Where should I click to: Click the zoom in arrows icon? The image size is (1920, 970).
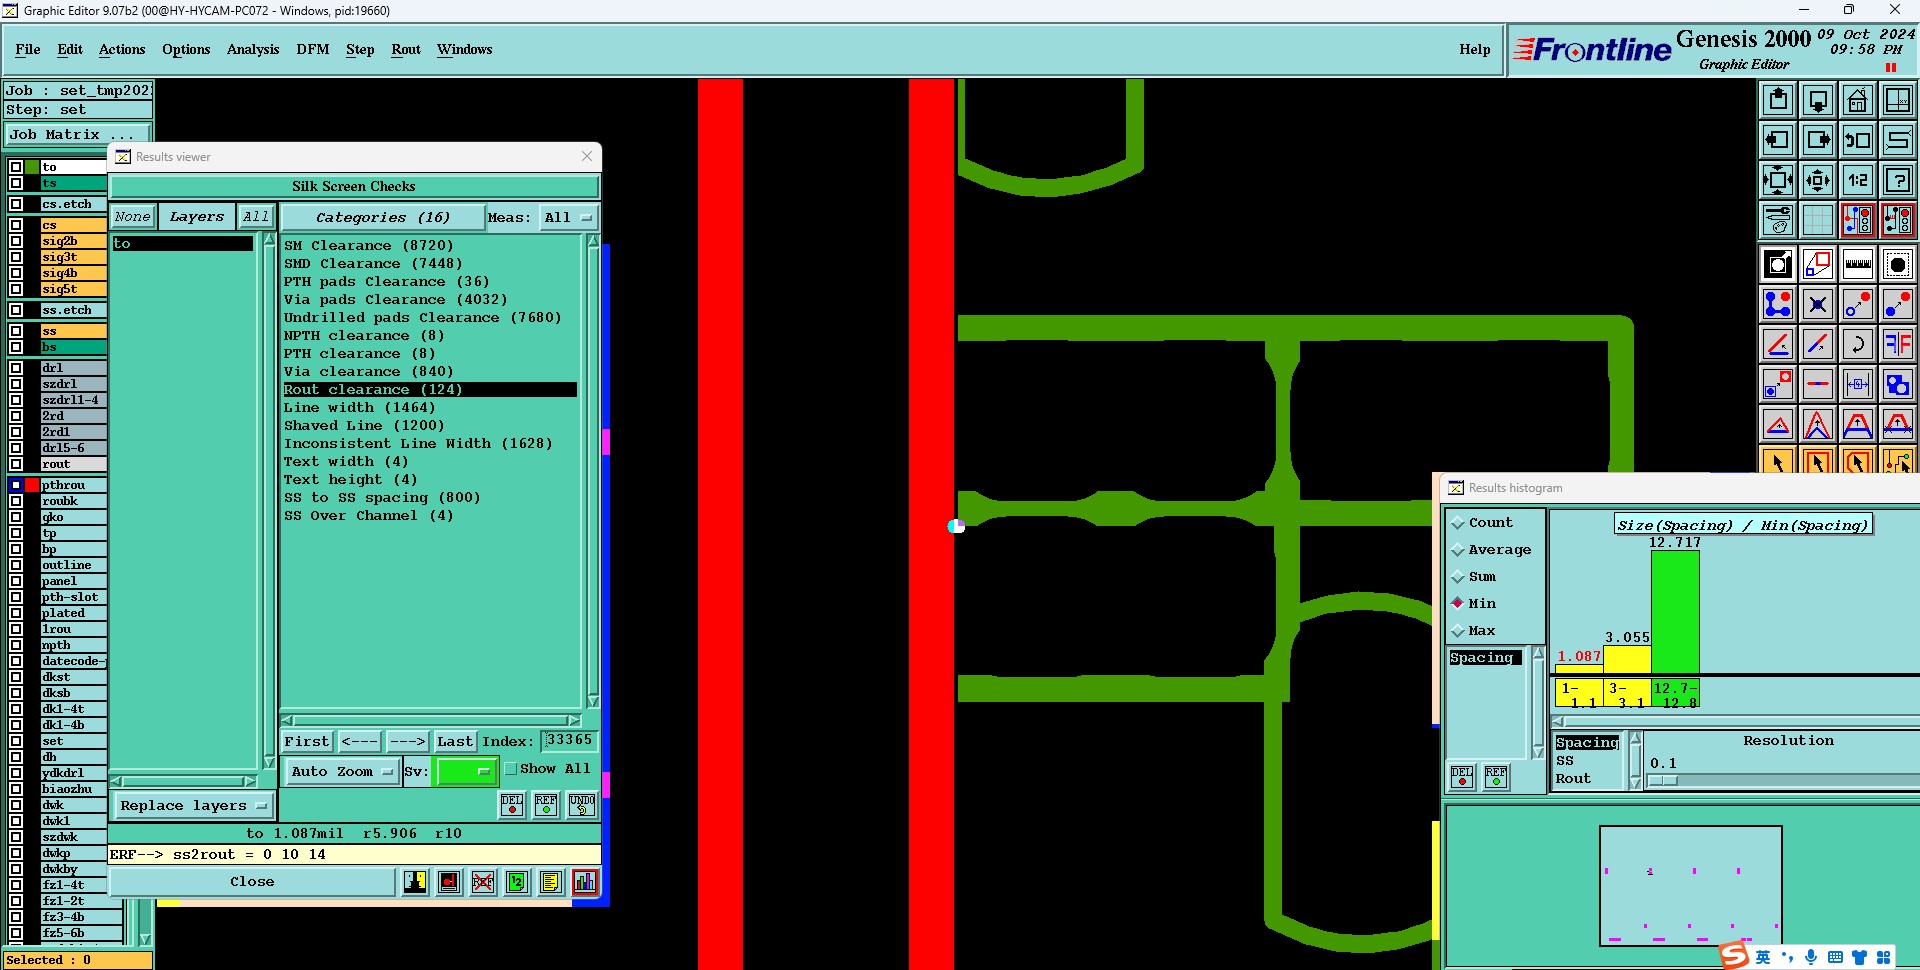point(1778,180)
